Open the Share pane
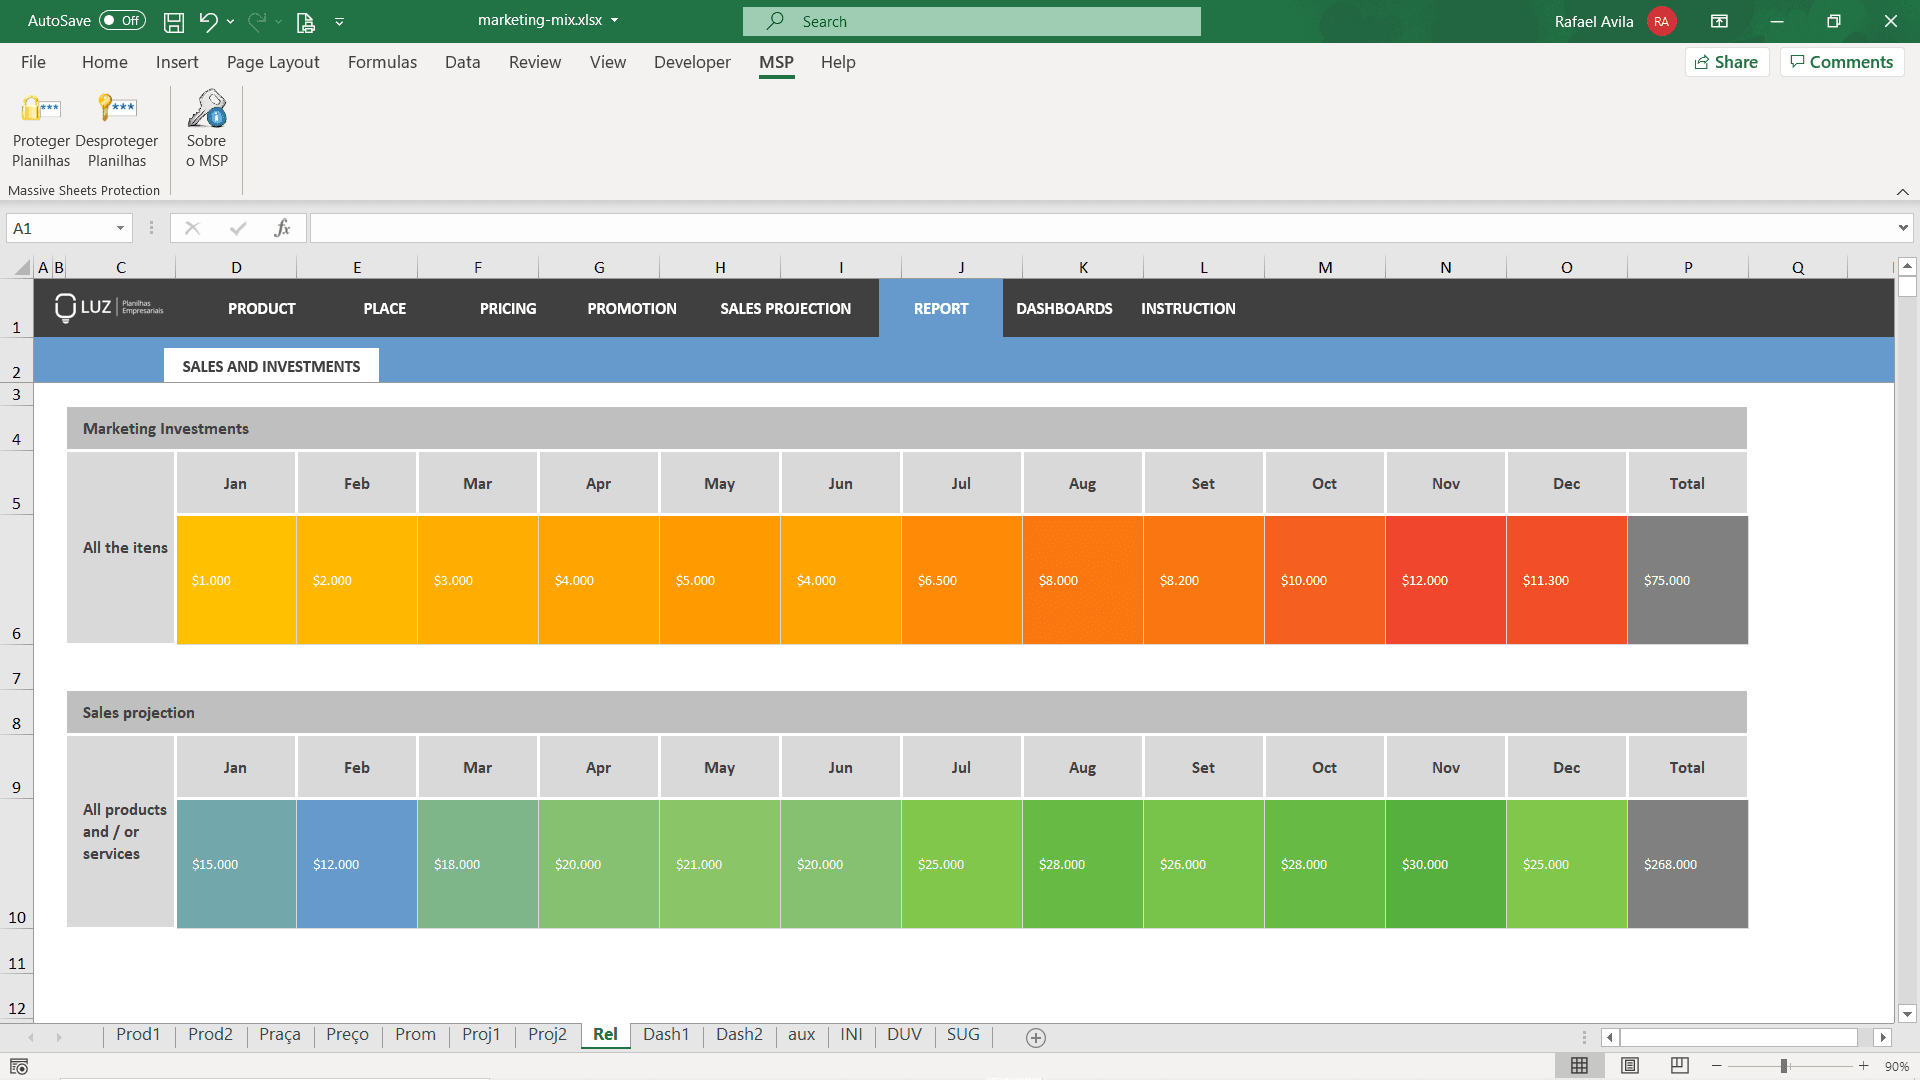 click(x=1727, y=61)
